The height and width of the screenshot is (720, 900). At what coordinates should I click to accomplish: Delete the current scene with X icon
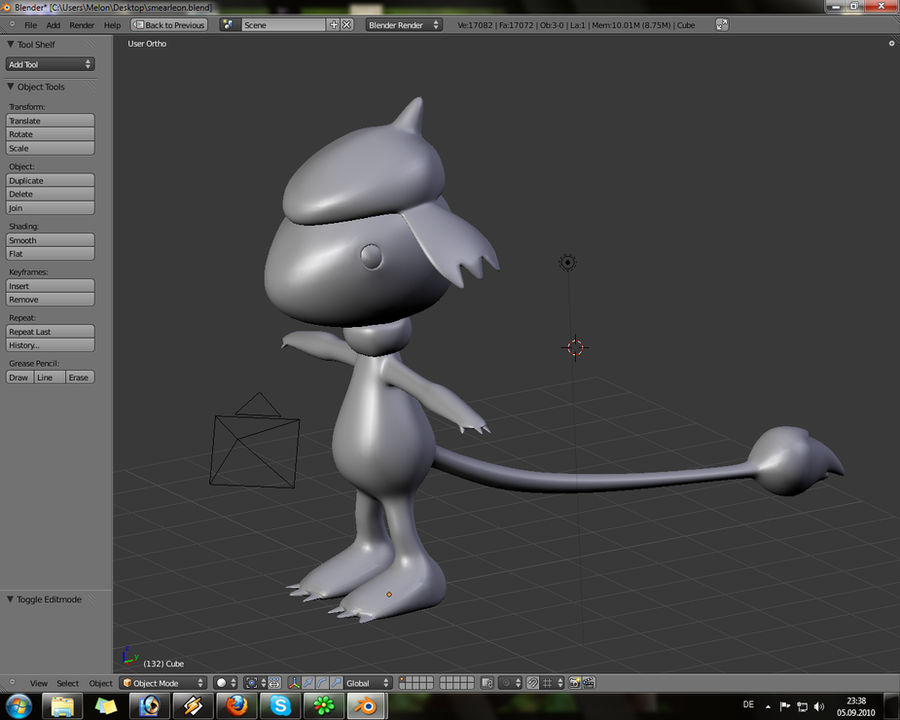pos(347,25)
